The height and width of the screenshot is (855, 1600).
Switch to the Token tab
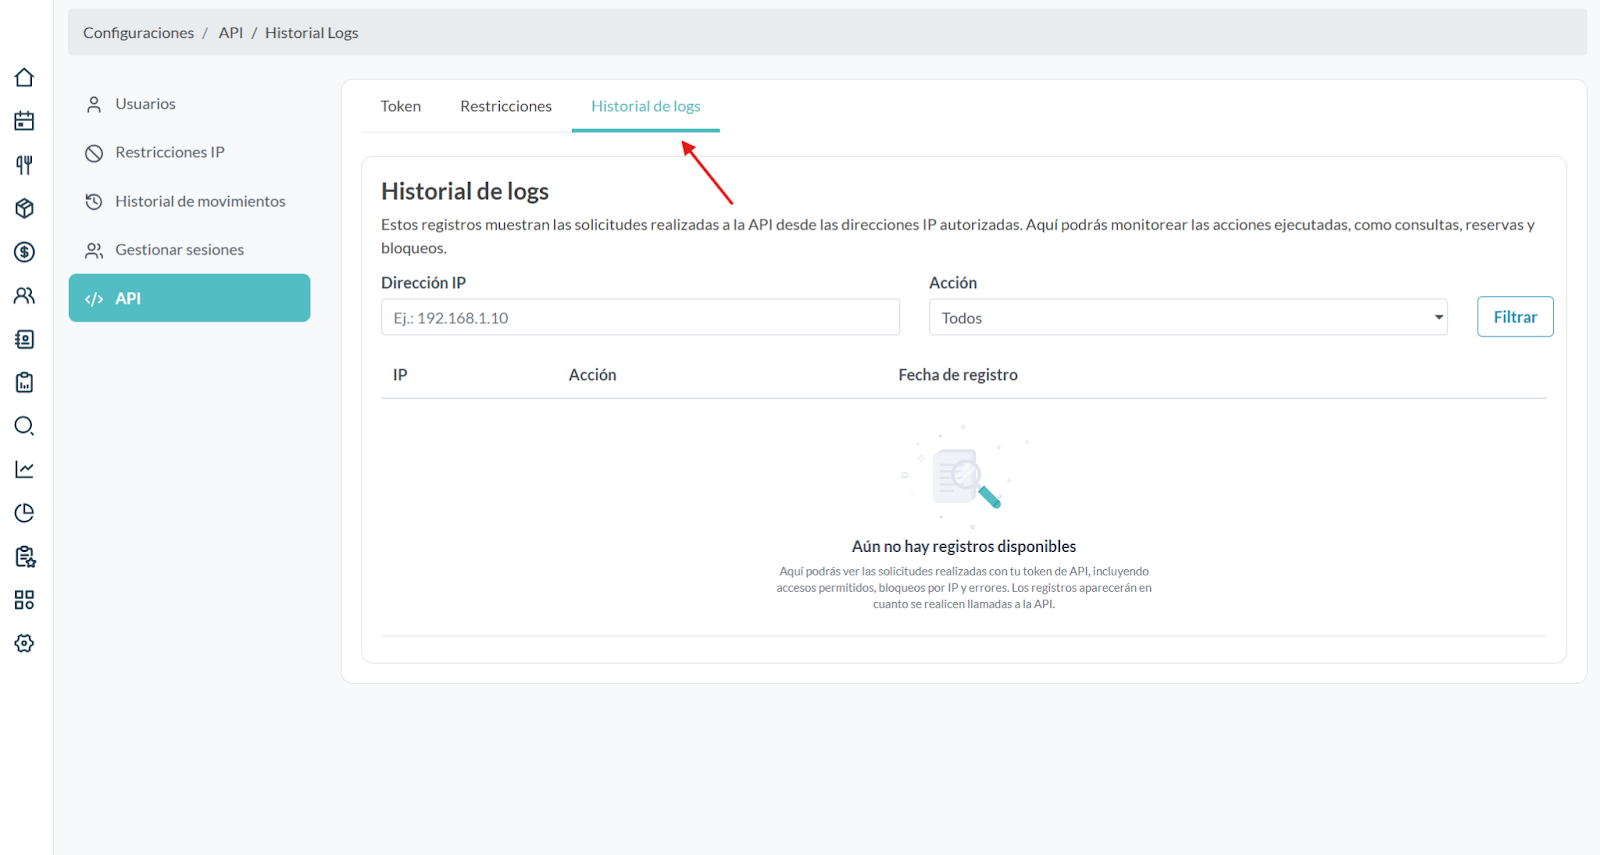point(400,106)
